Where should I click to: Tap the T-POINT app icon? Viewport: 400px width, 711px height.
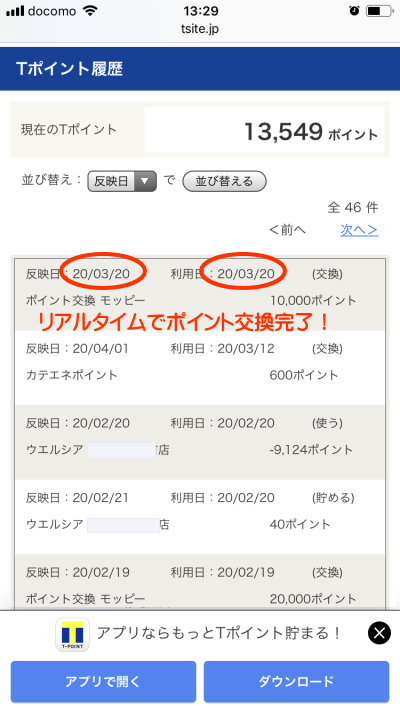pyautogui.click(x=73, y=635)
